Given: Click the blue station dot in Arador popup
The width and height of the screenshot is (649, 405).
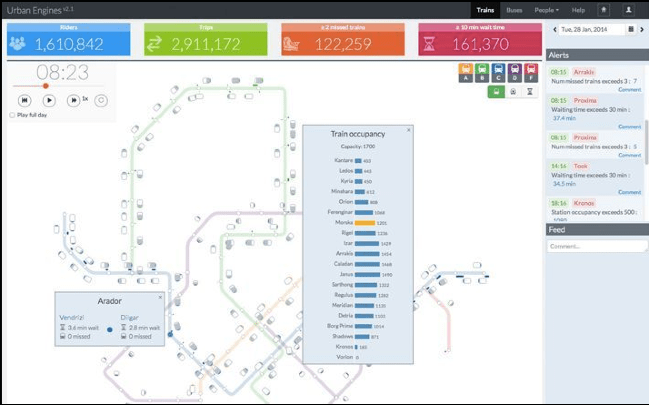Looking at the screenshot, I should point(110,330).
